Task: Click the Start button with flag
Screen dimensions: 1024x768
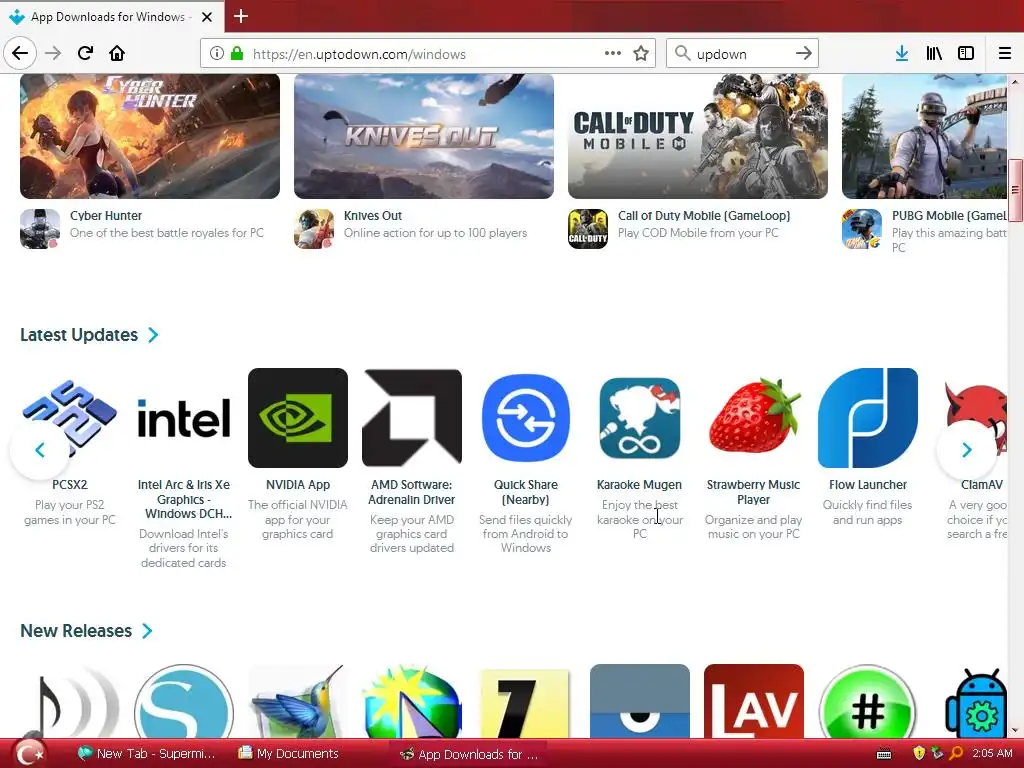Action: pos(28,753)
